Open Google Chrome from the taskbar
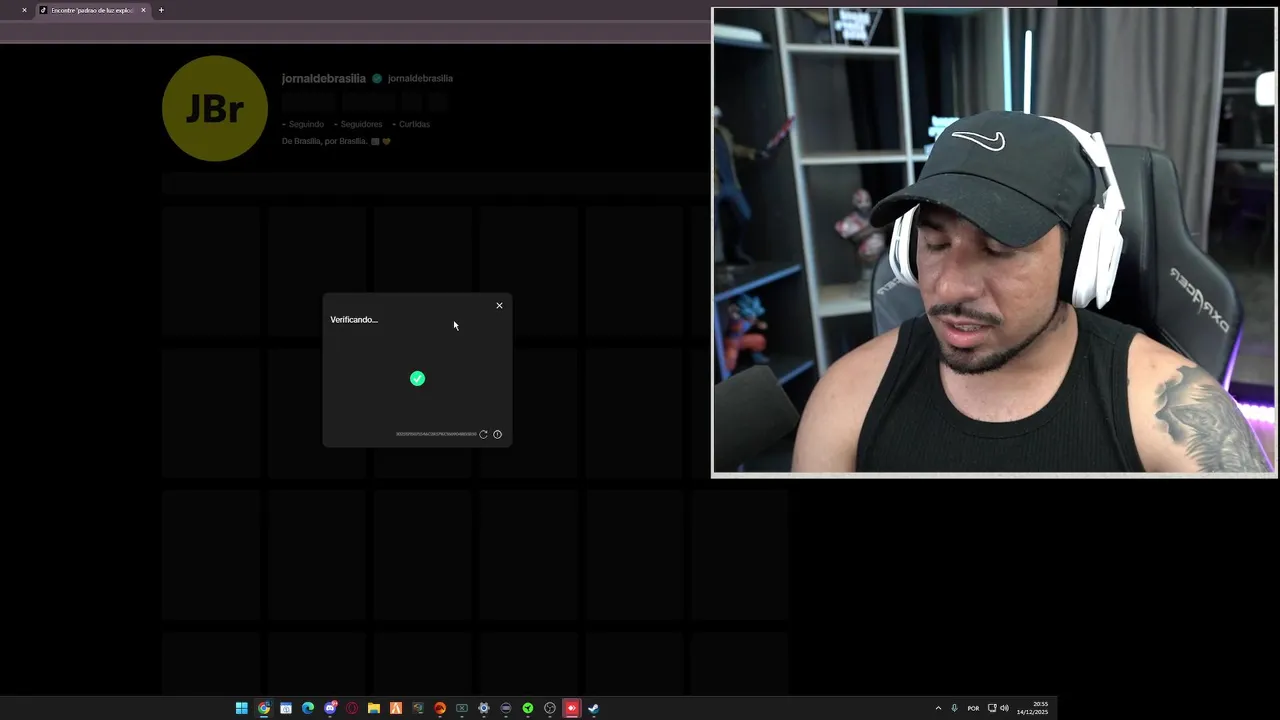 pyautogui.click(x=264, y=708)
